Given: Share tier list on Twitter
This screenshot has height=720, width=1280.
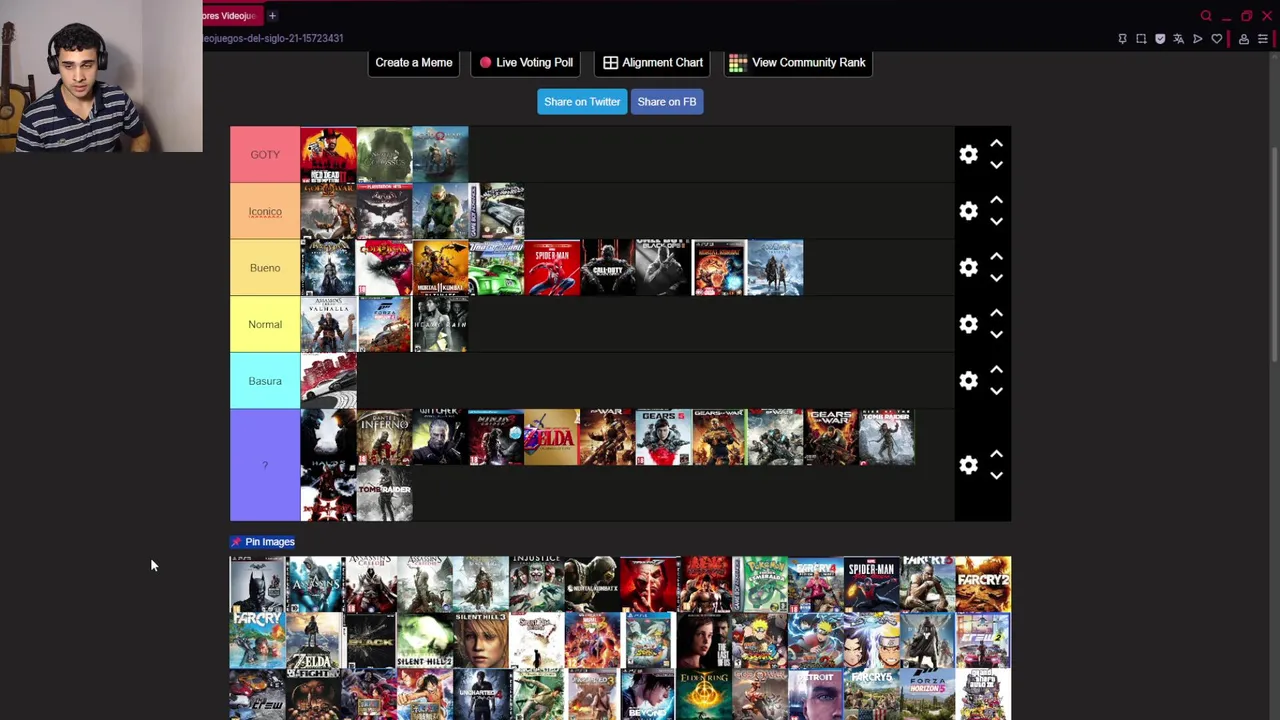Looking at the screenshot, I should point(582,101).
